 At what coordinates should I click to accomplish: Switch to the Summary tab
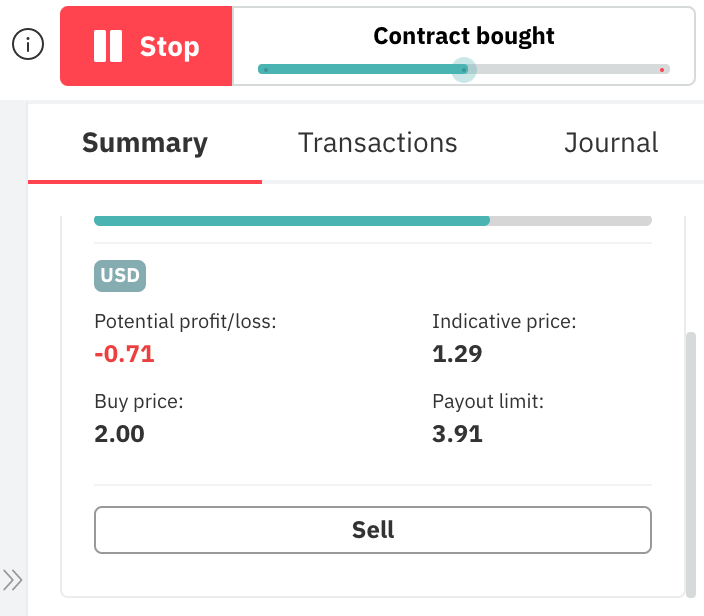145,143
